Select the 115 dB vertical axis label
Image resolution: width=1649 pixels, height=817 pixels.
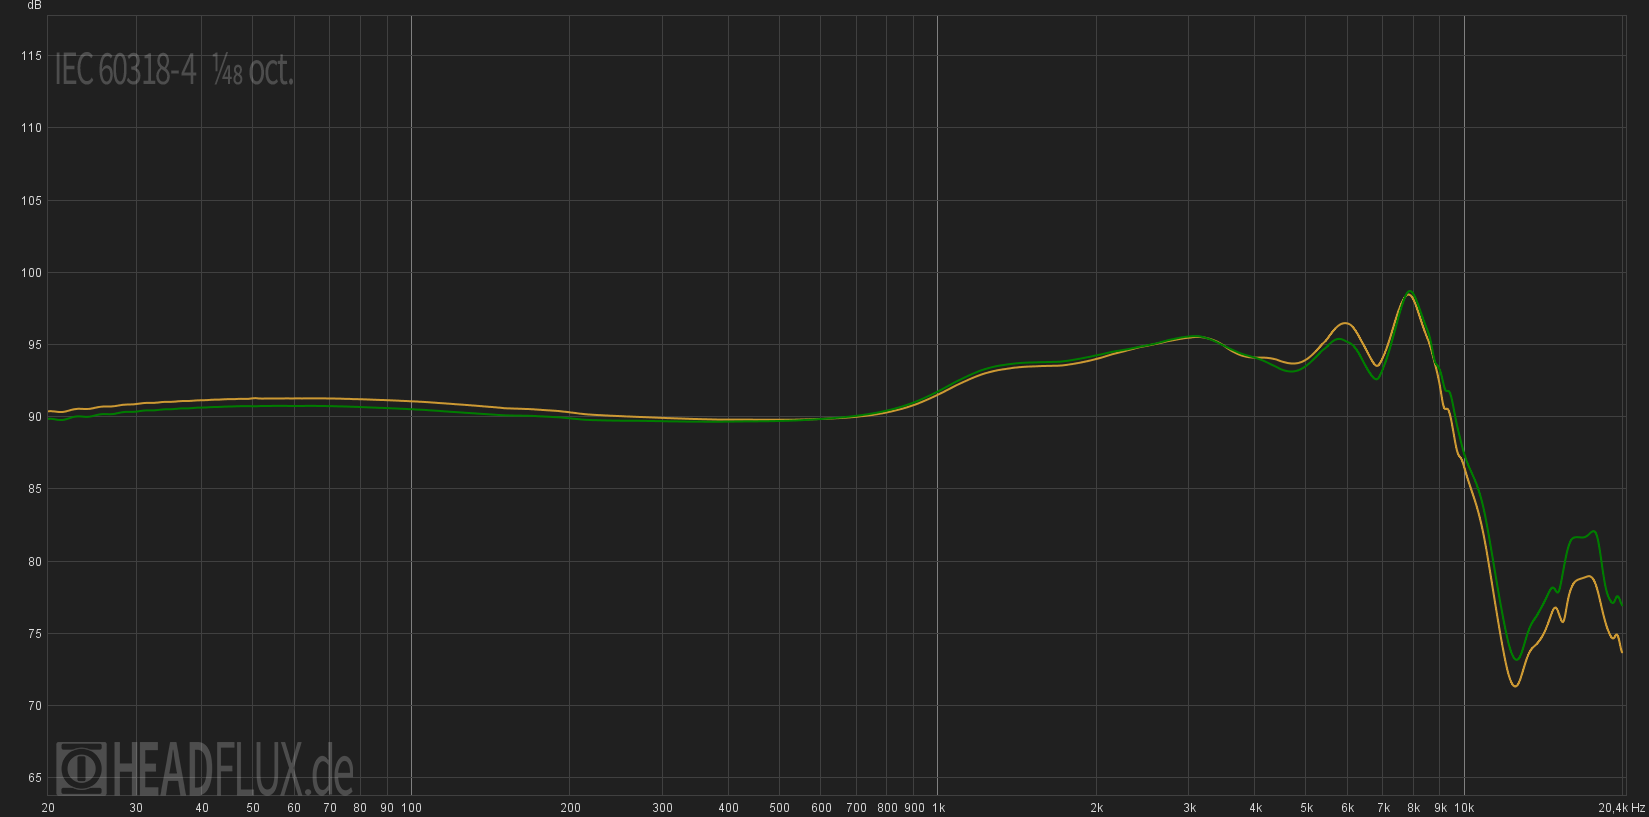[31, 56]
